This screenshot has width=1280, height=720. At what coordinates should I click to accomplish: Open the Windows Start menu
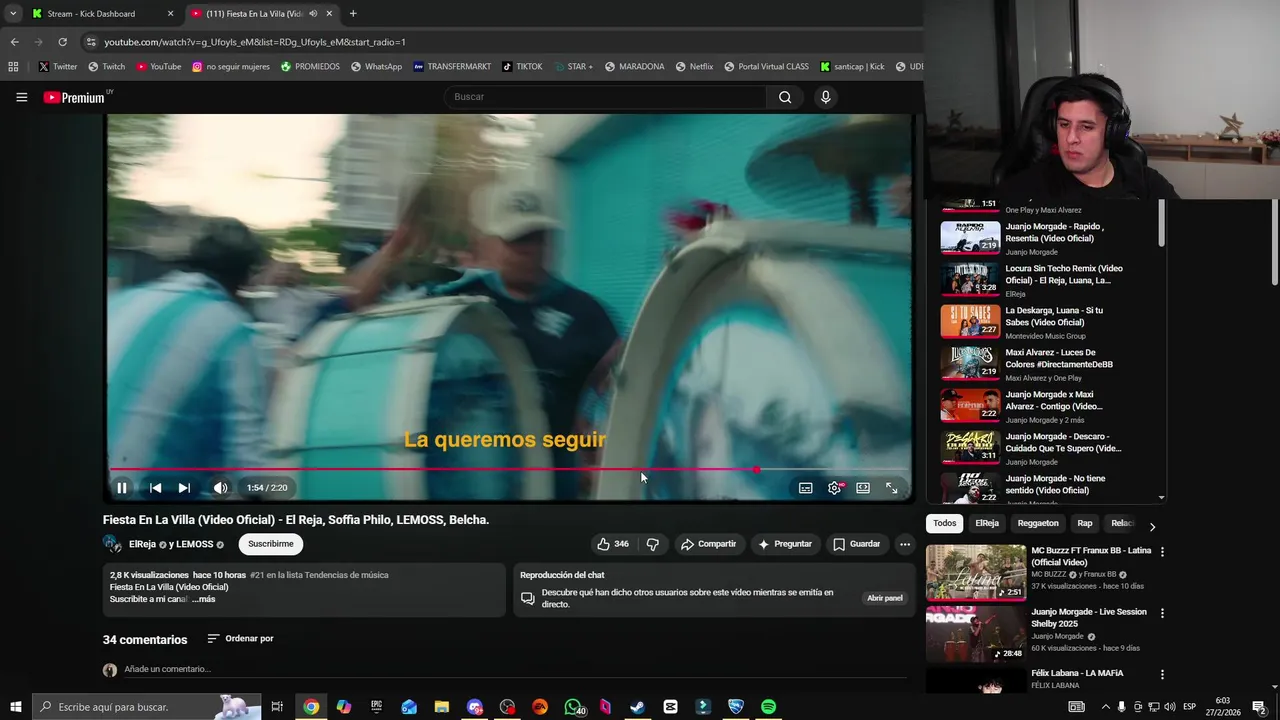tap(16, 707)
